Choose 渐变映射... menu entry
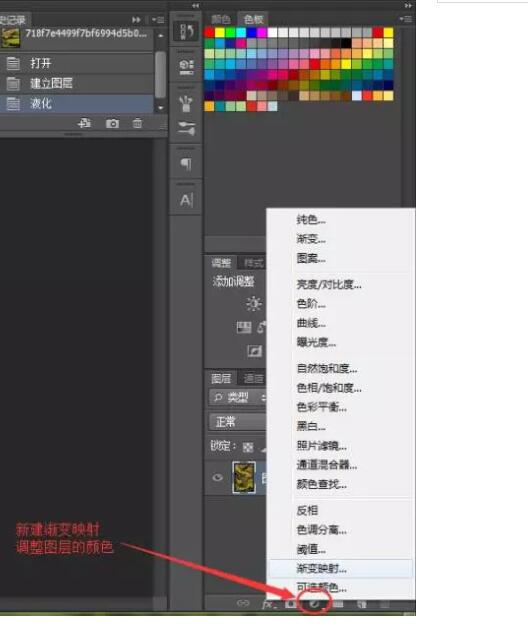Screen dimensions: 528x630 point(340,569)
